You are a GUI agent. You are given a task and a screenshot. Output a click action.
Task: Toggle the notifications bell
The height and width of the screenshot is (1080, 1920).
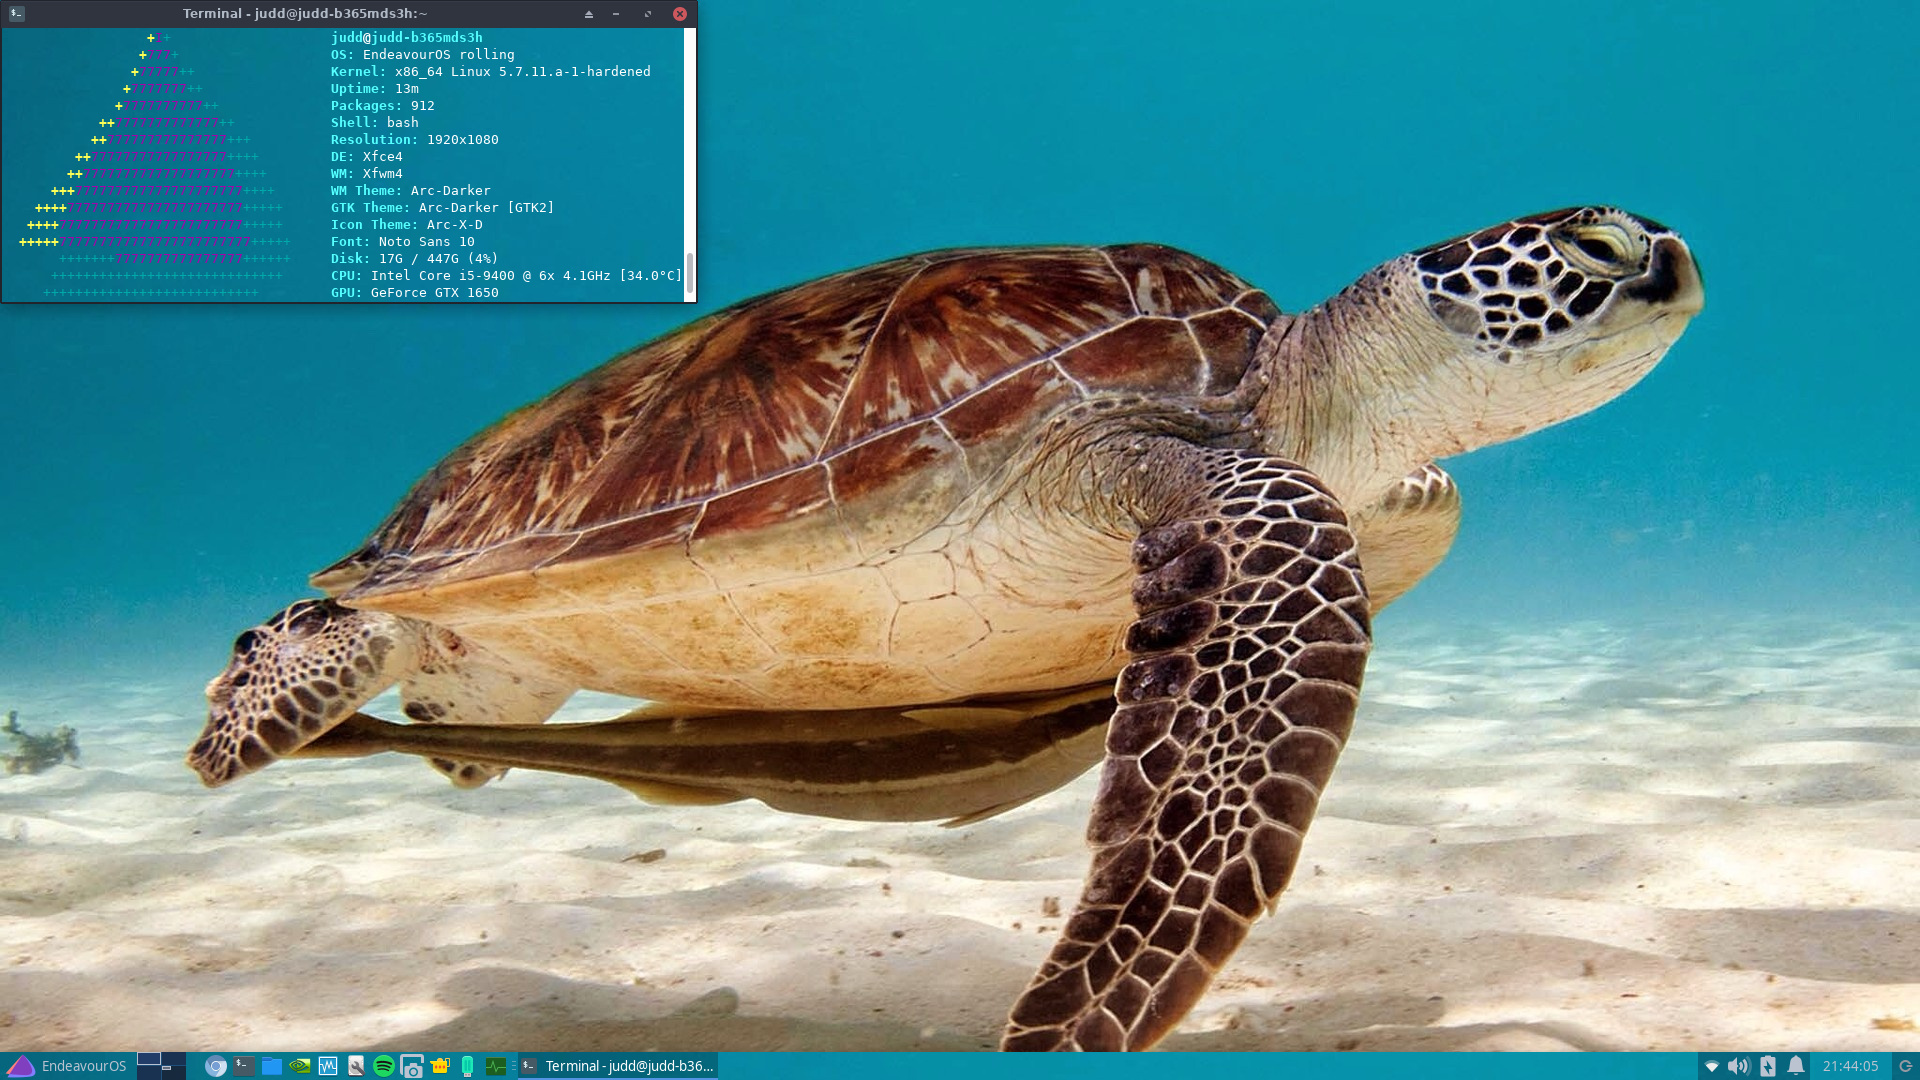click(1796, 1066)
